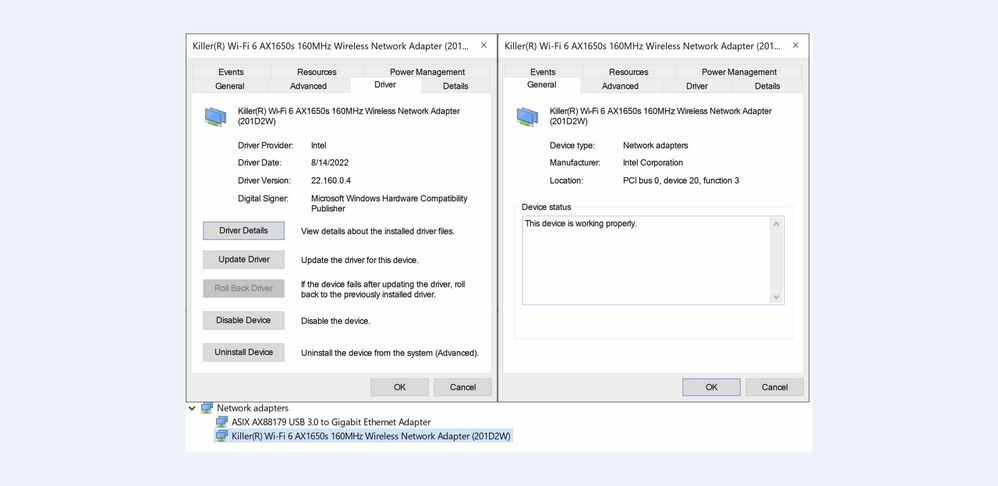The image size is (998, 486).
Task: Click the Device type value Network adapters
Action: pos(655,145)
